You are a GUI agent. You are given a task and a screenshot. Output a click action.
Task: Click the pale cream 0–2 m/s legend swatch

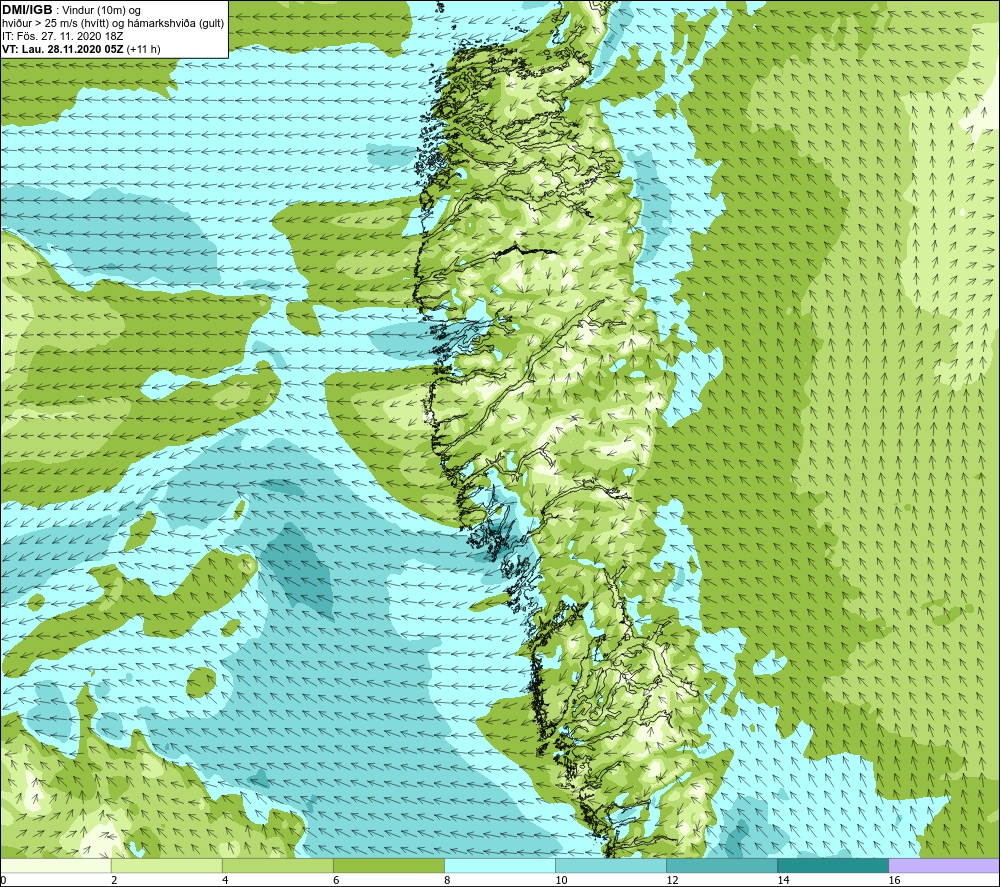pos(56,866)
